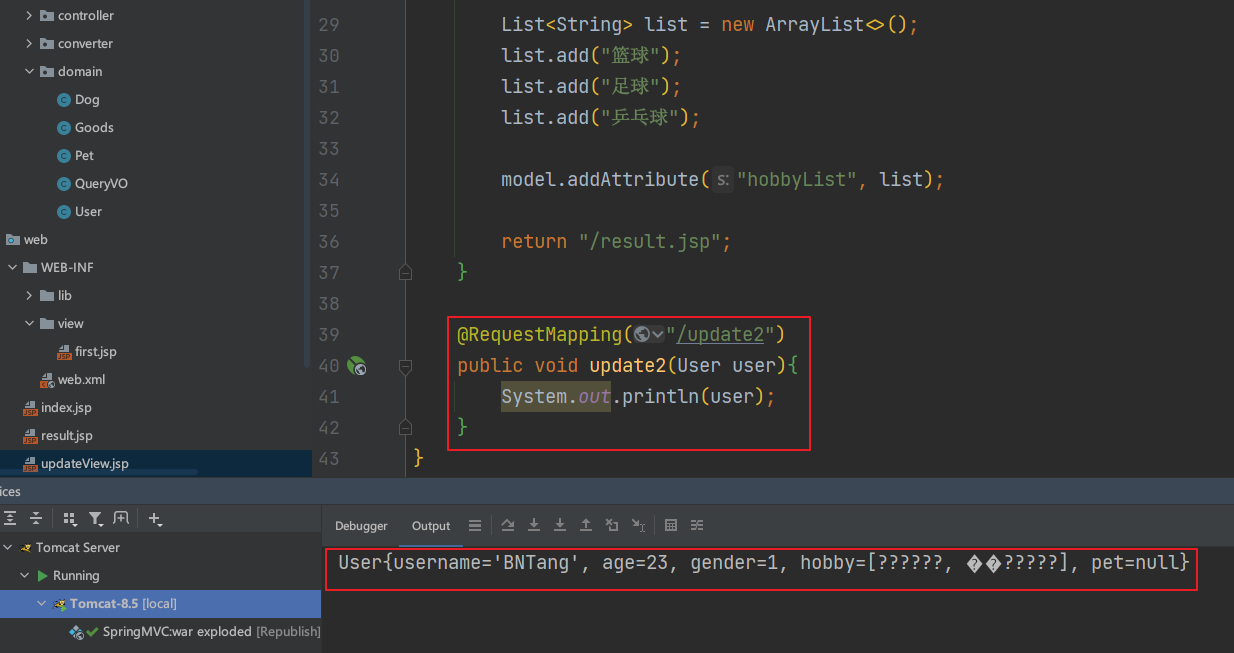Toggle code fold marker at line 40
The height and width of the screenshot is (653, 1234).
point(405,366)
